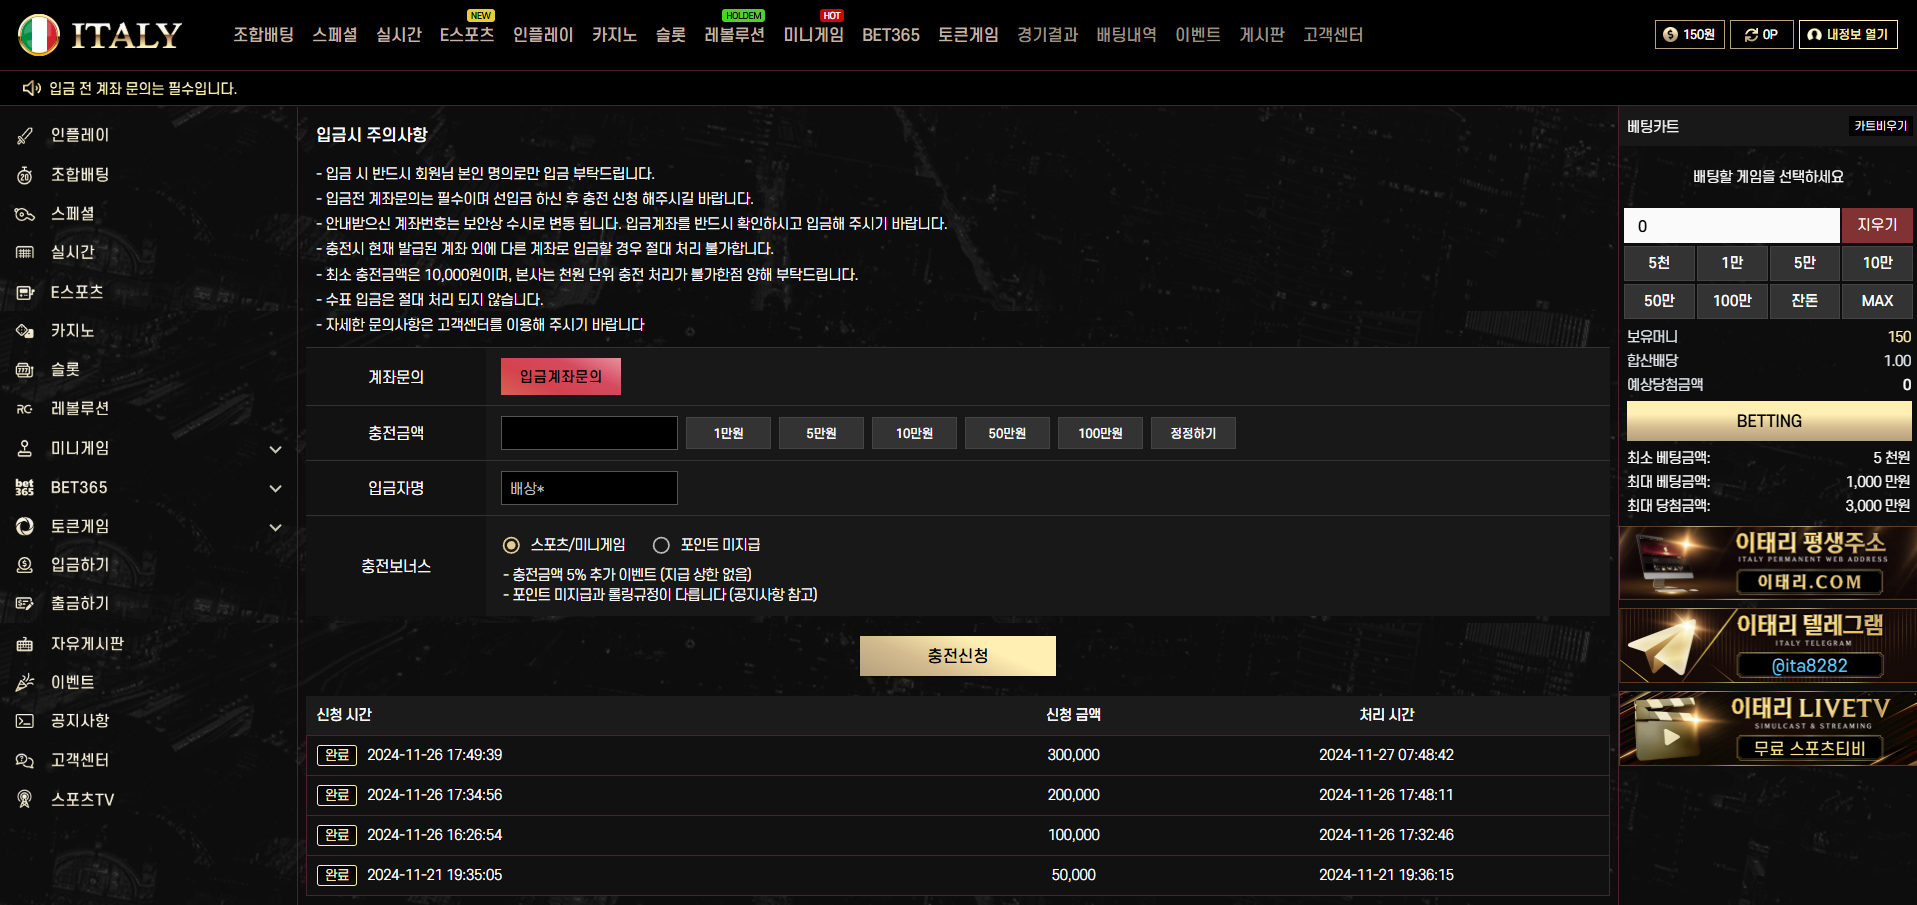This screenshot has height=905, width=1917.
Task: Click the 미니게임 icon in the sidebar
Action: point(25,449)
